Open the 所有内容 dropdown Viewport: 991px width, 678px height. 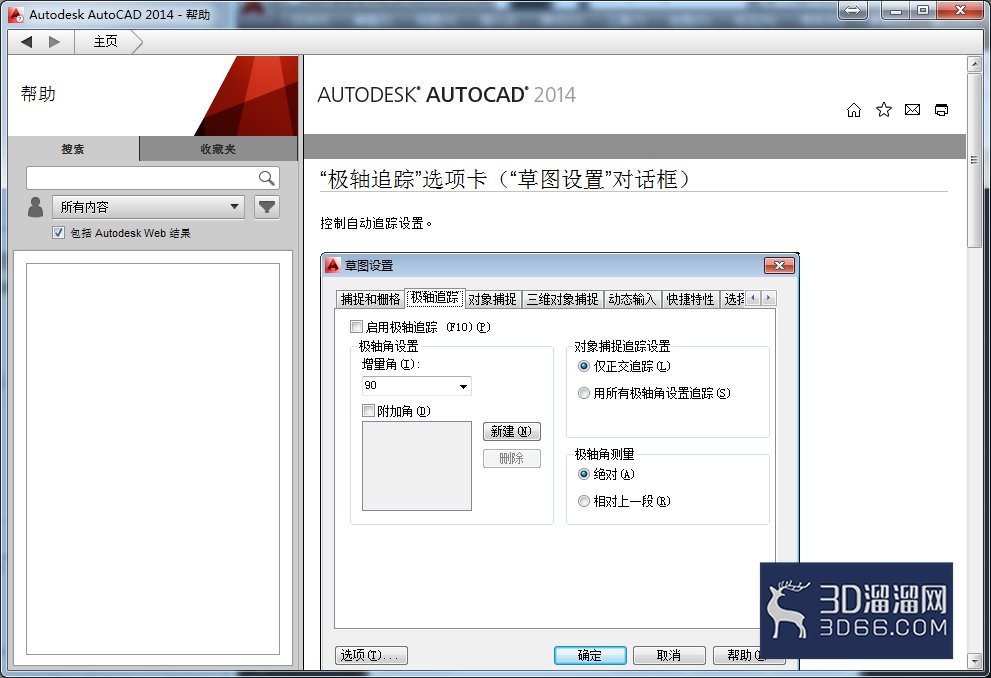click(148, 207)
